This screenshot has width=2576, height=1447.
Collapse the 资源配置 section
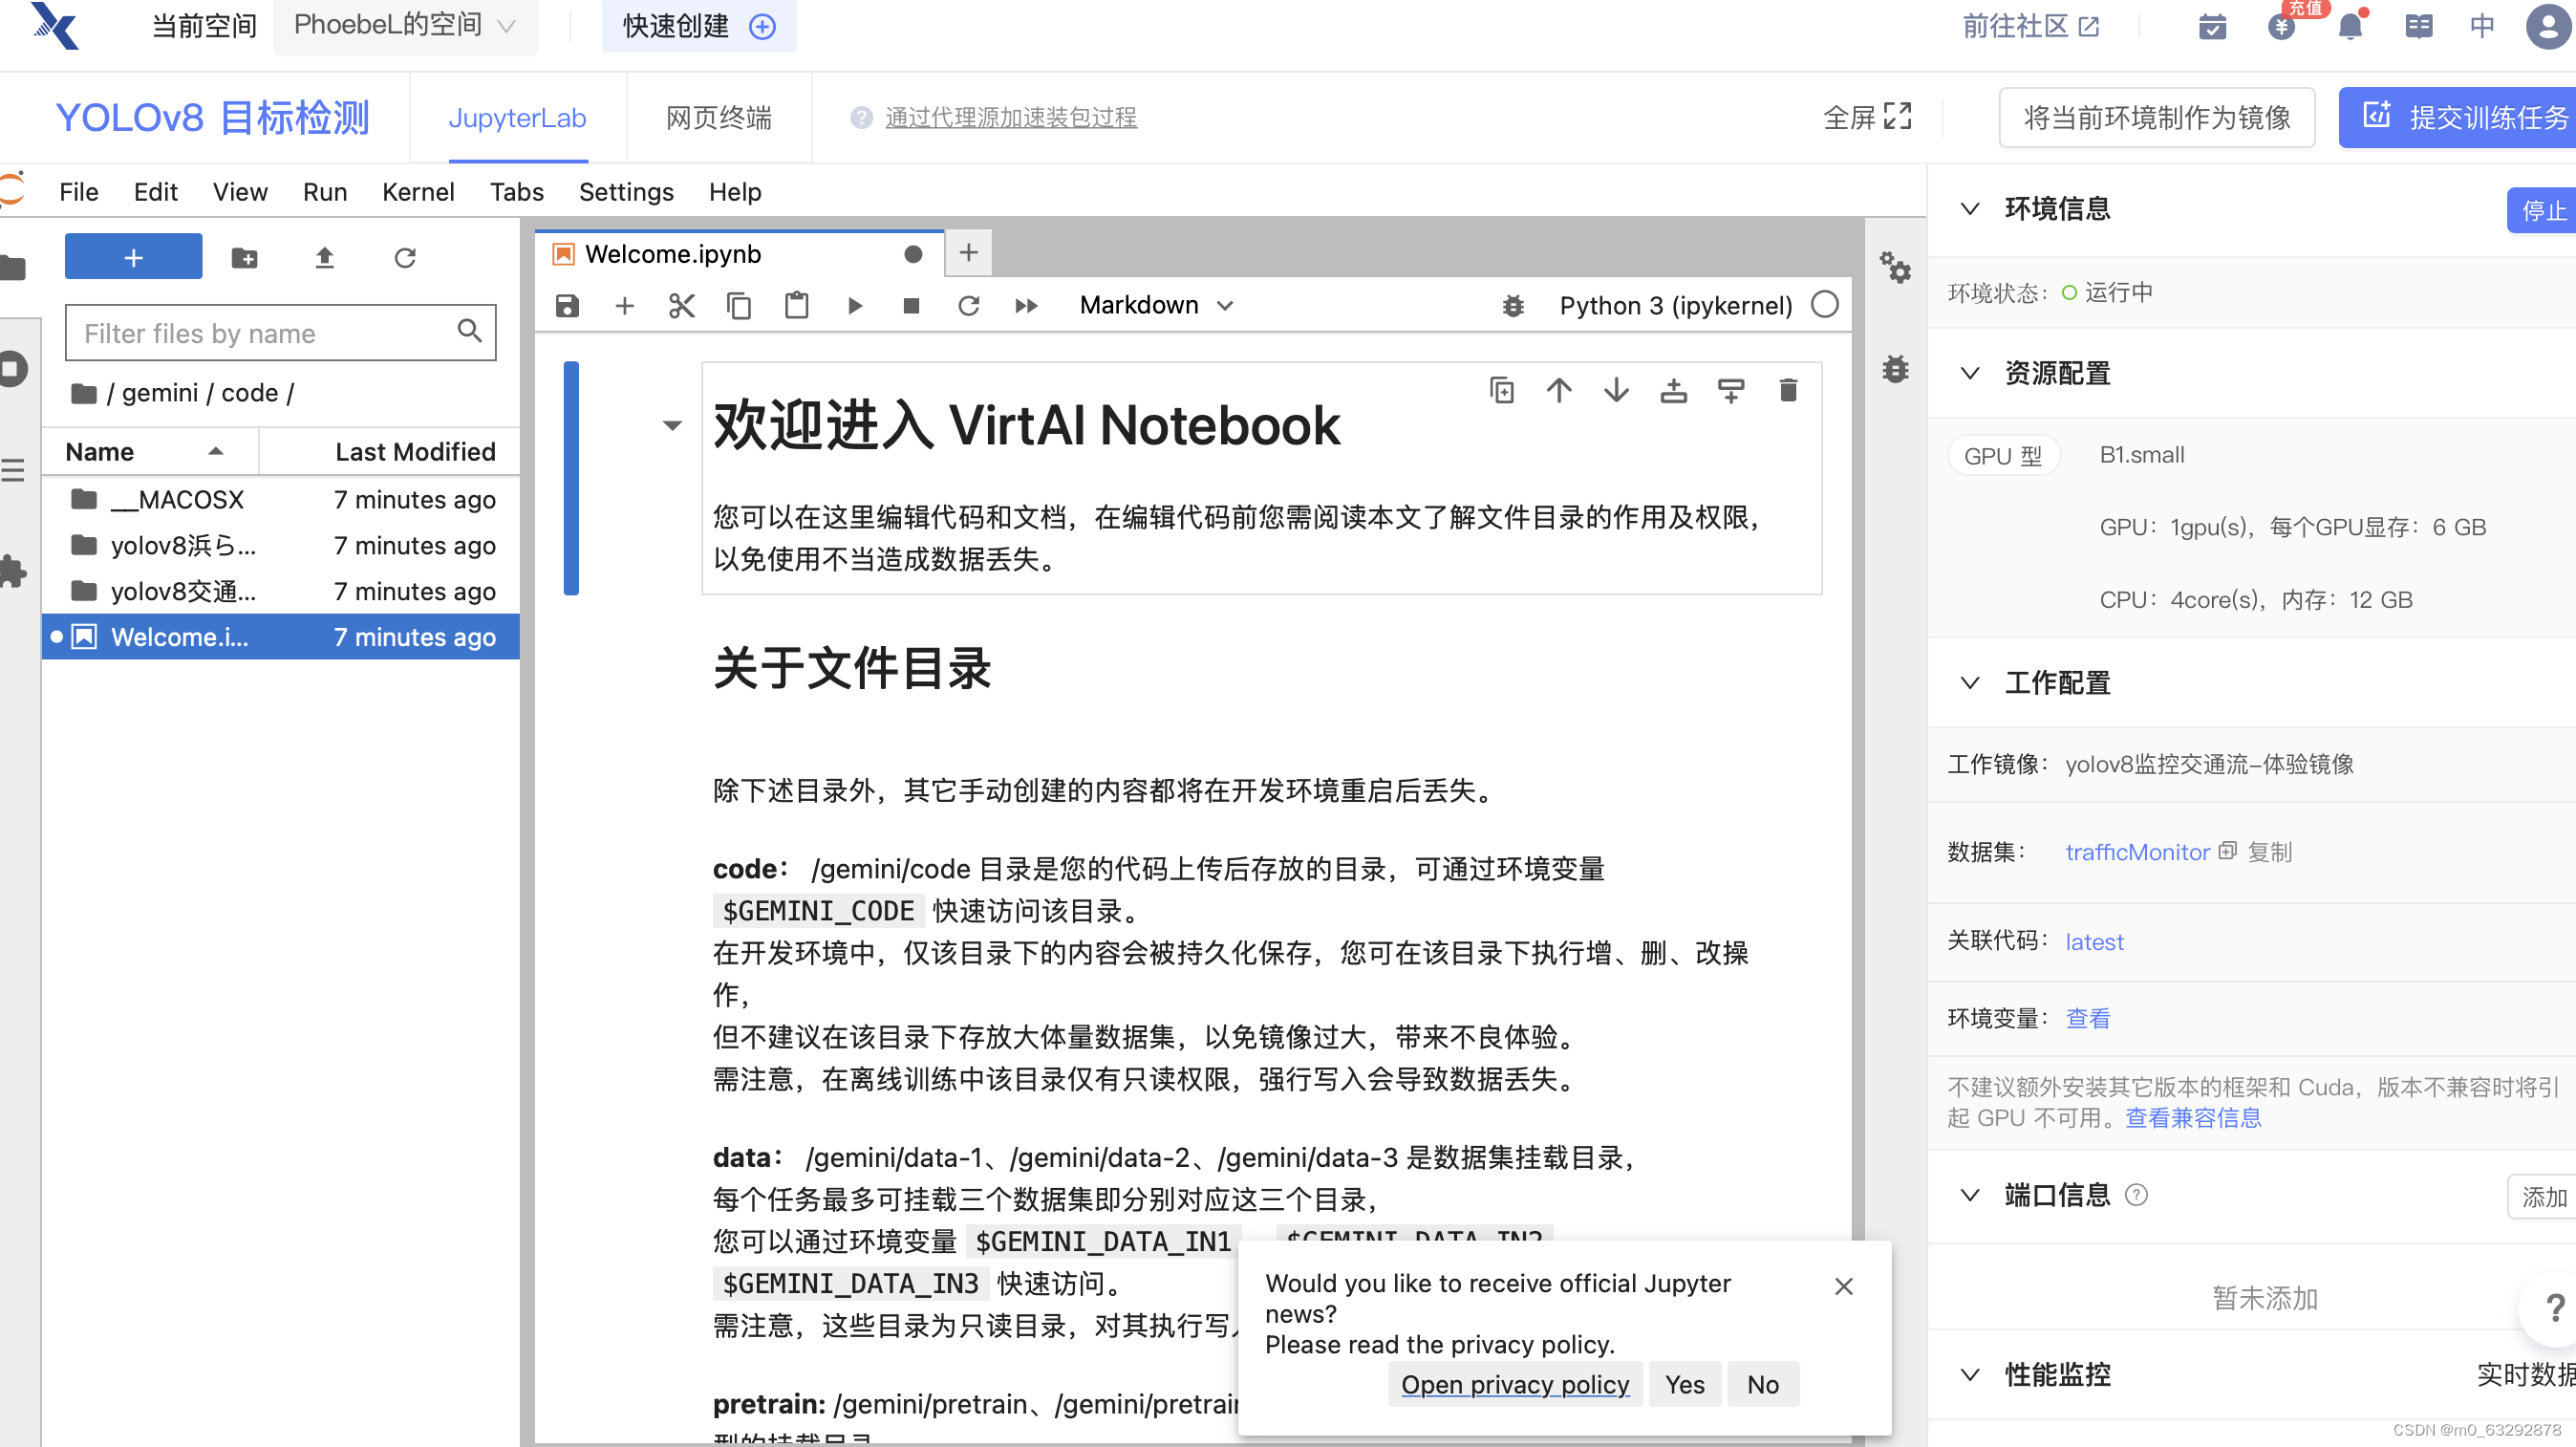point(1970,373)
